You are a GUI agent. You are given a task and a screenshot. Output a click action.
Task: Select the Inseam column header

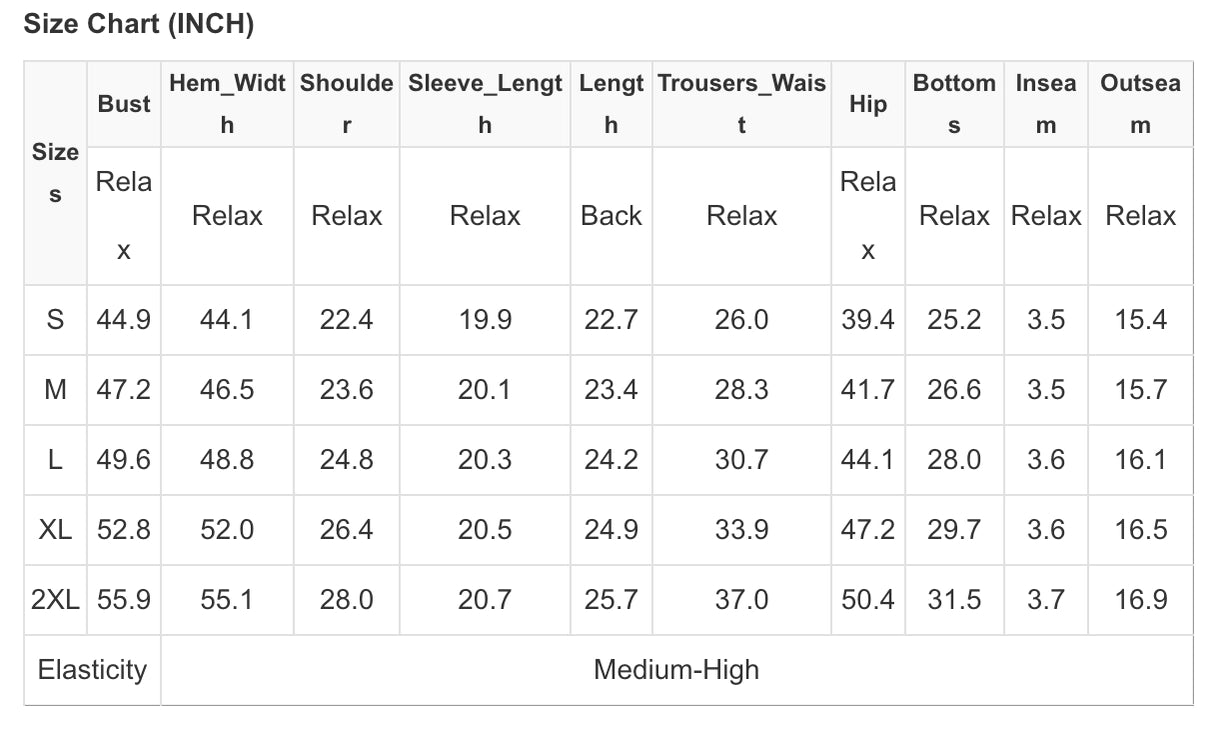[x=1046, y=104]
